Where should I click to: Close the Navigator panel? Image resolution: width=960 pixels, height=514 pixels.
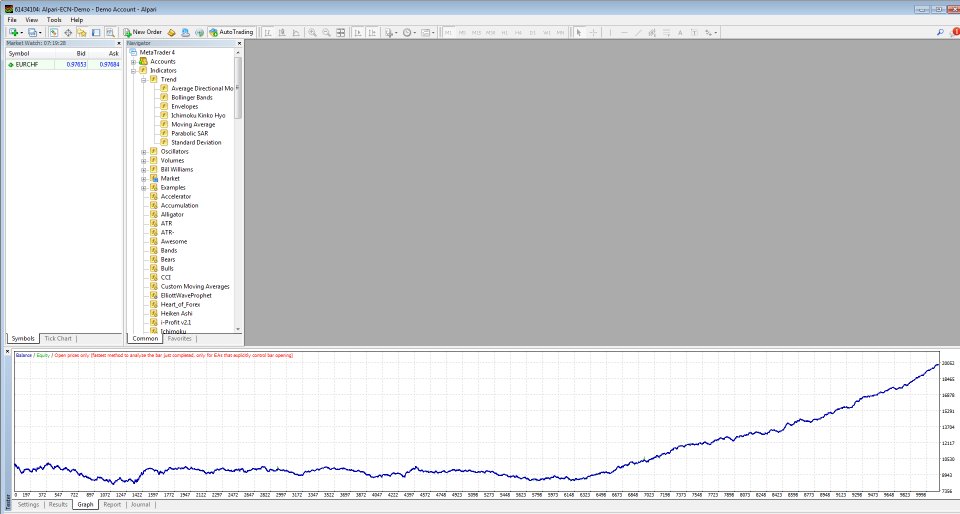[x=239, y=43]
